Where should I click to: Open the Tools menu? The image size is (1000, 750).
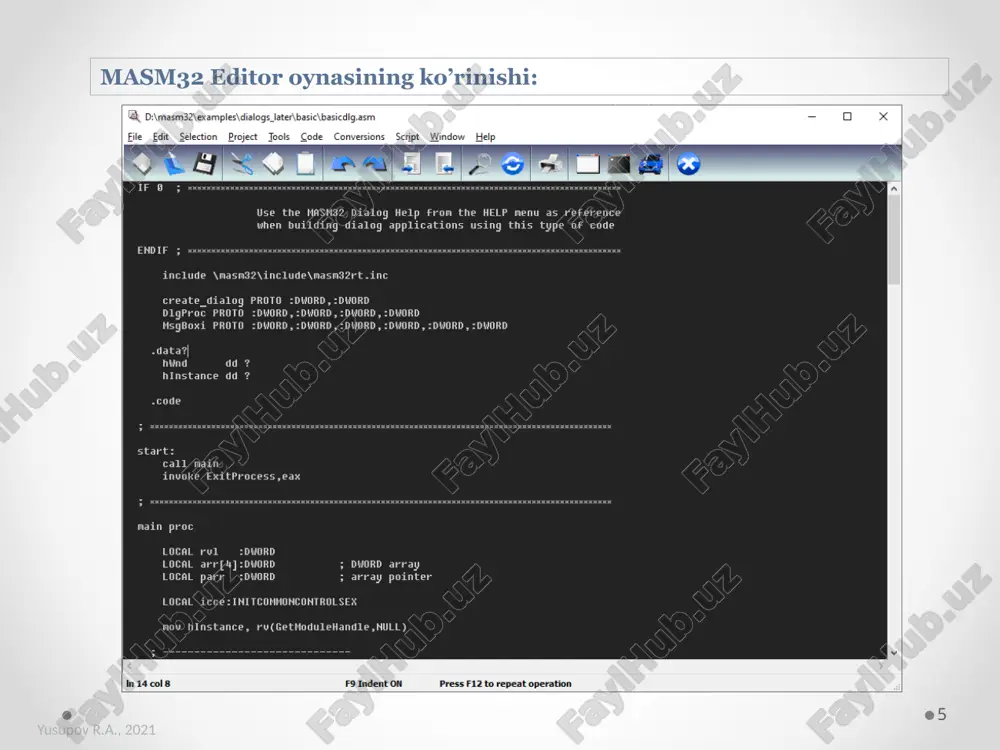tap(279, 136)
